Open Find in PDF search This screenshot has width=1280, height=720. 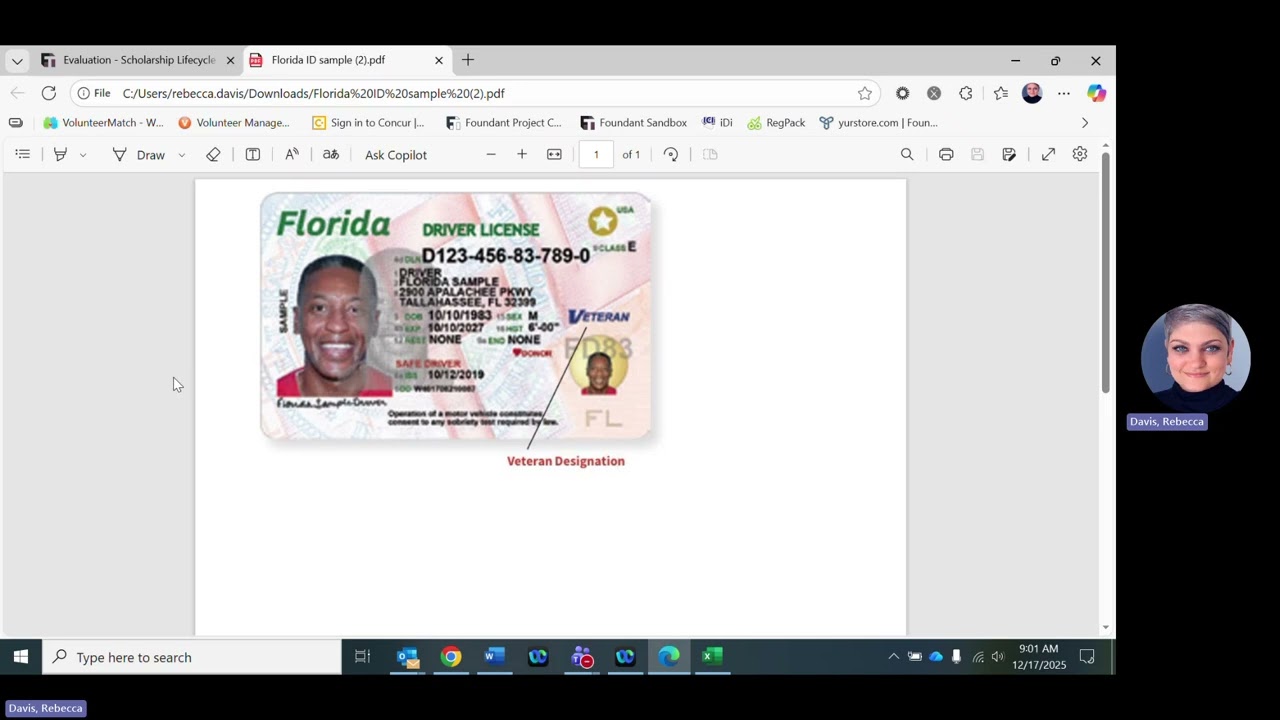point(907,154)
